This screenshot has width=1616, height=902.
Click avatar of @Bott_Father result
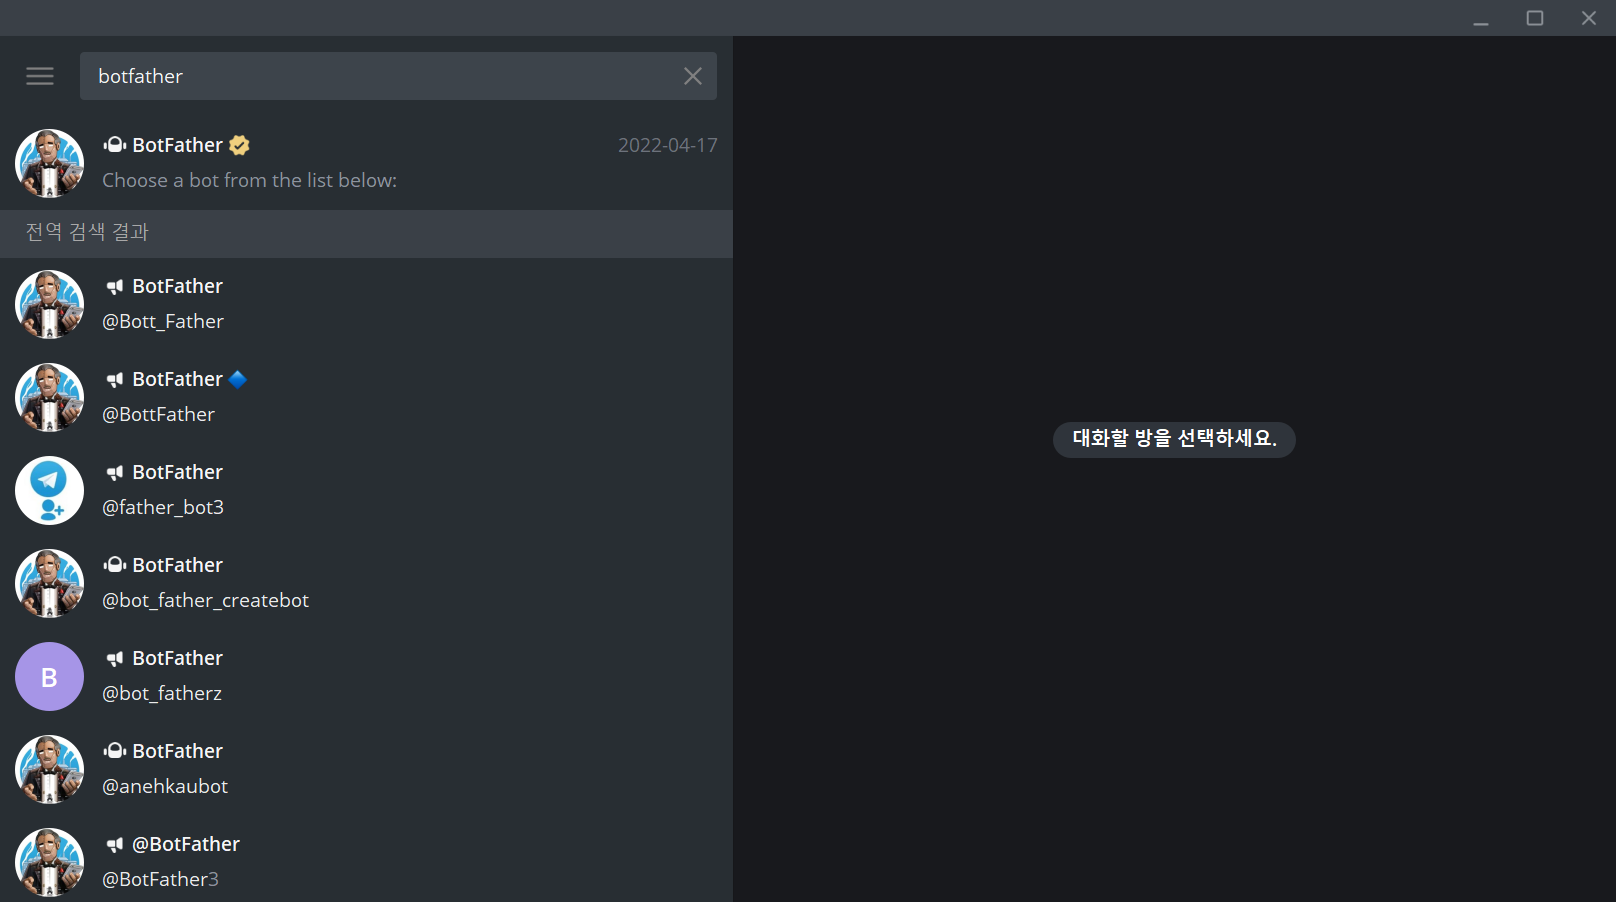click(49, 304)
